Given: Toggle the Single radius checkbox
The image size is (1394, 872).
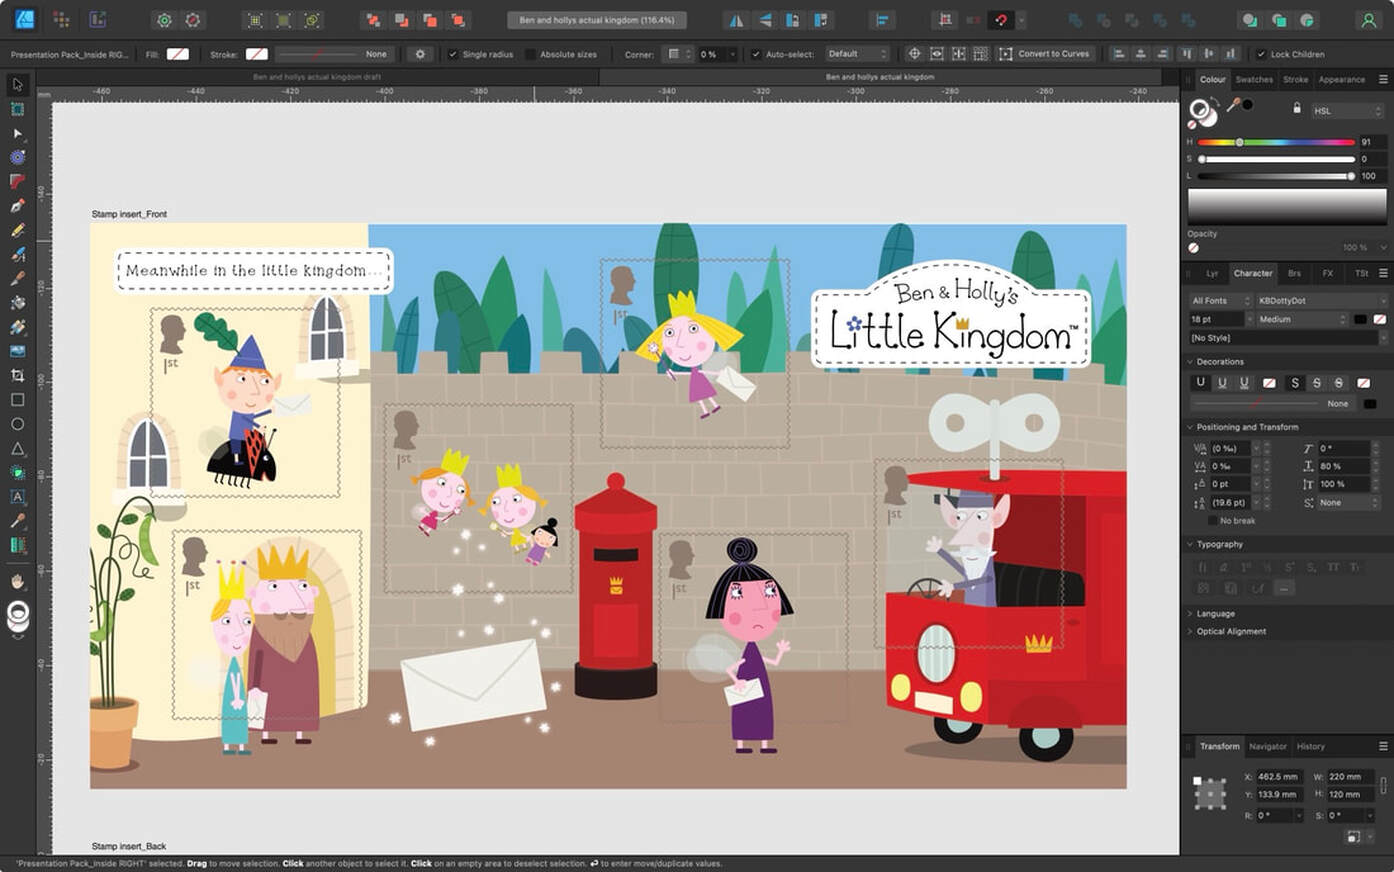Looking at the screenshot, I should point(453,54).
